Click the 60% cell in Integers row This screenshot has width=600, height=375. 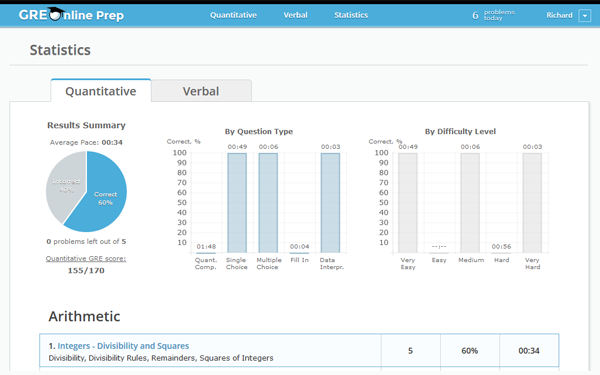point(470,351)
